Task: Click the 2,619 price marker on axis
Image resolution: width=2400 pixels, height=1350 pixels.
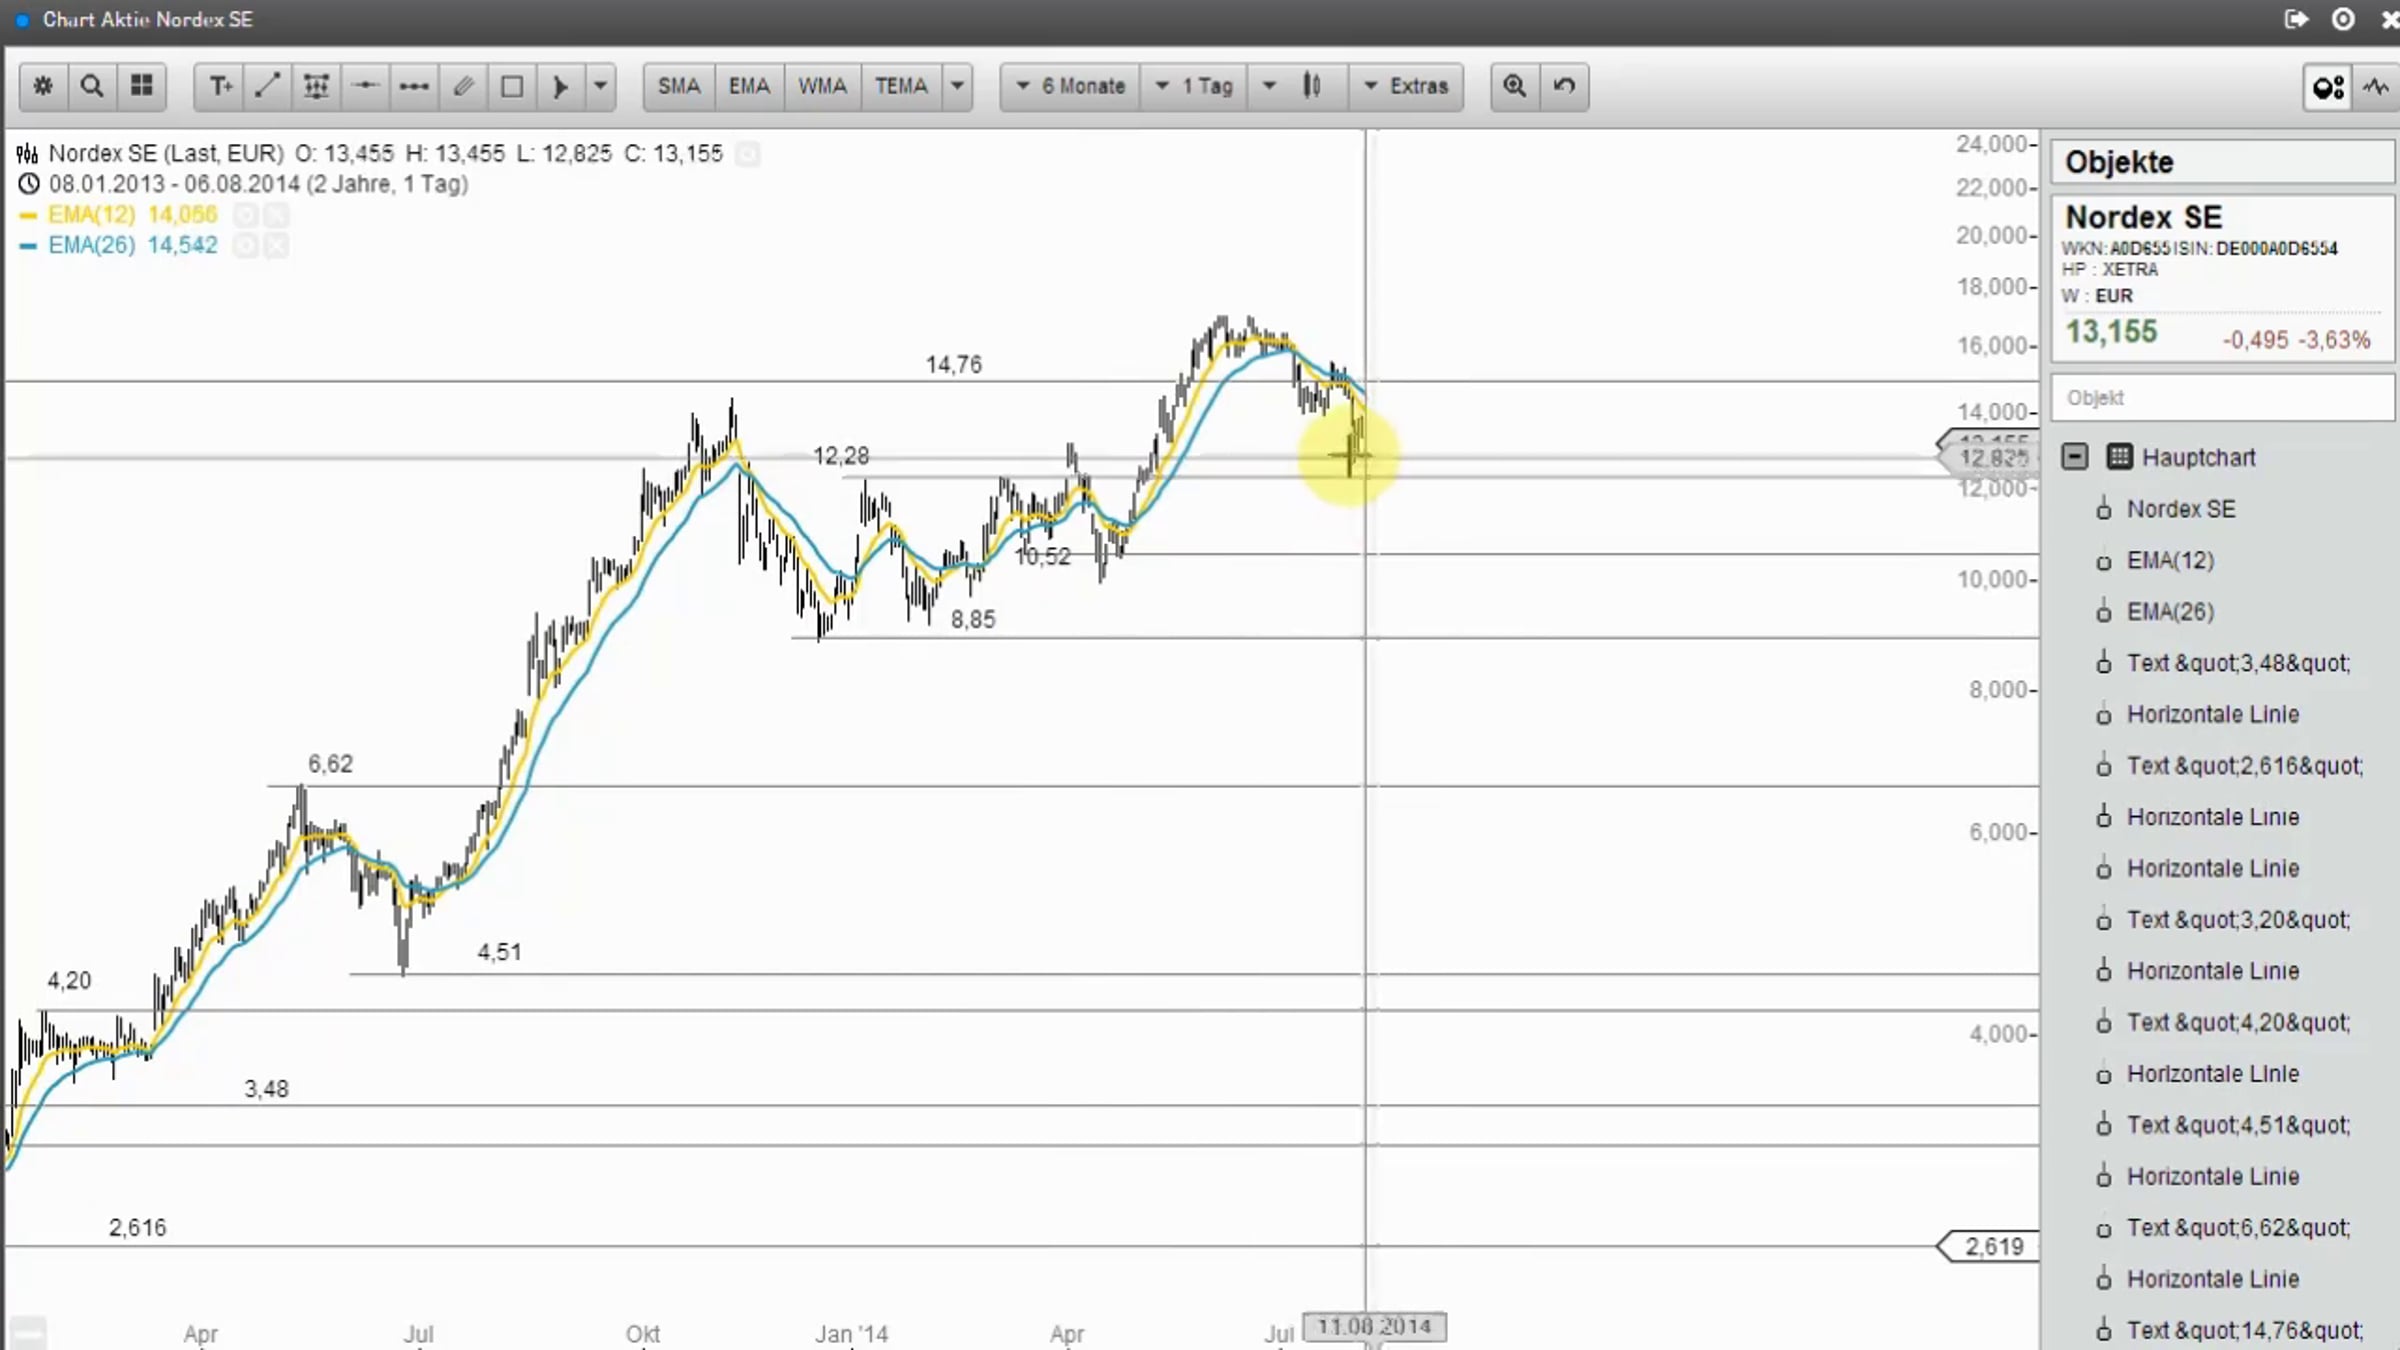Action: coord(1989,1247)
